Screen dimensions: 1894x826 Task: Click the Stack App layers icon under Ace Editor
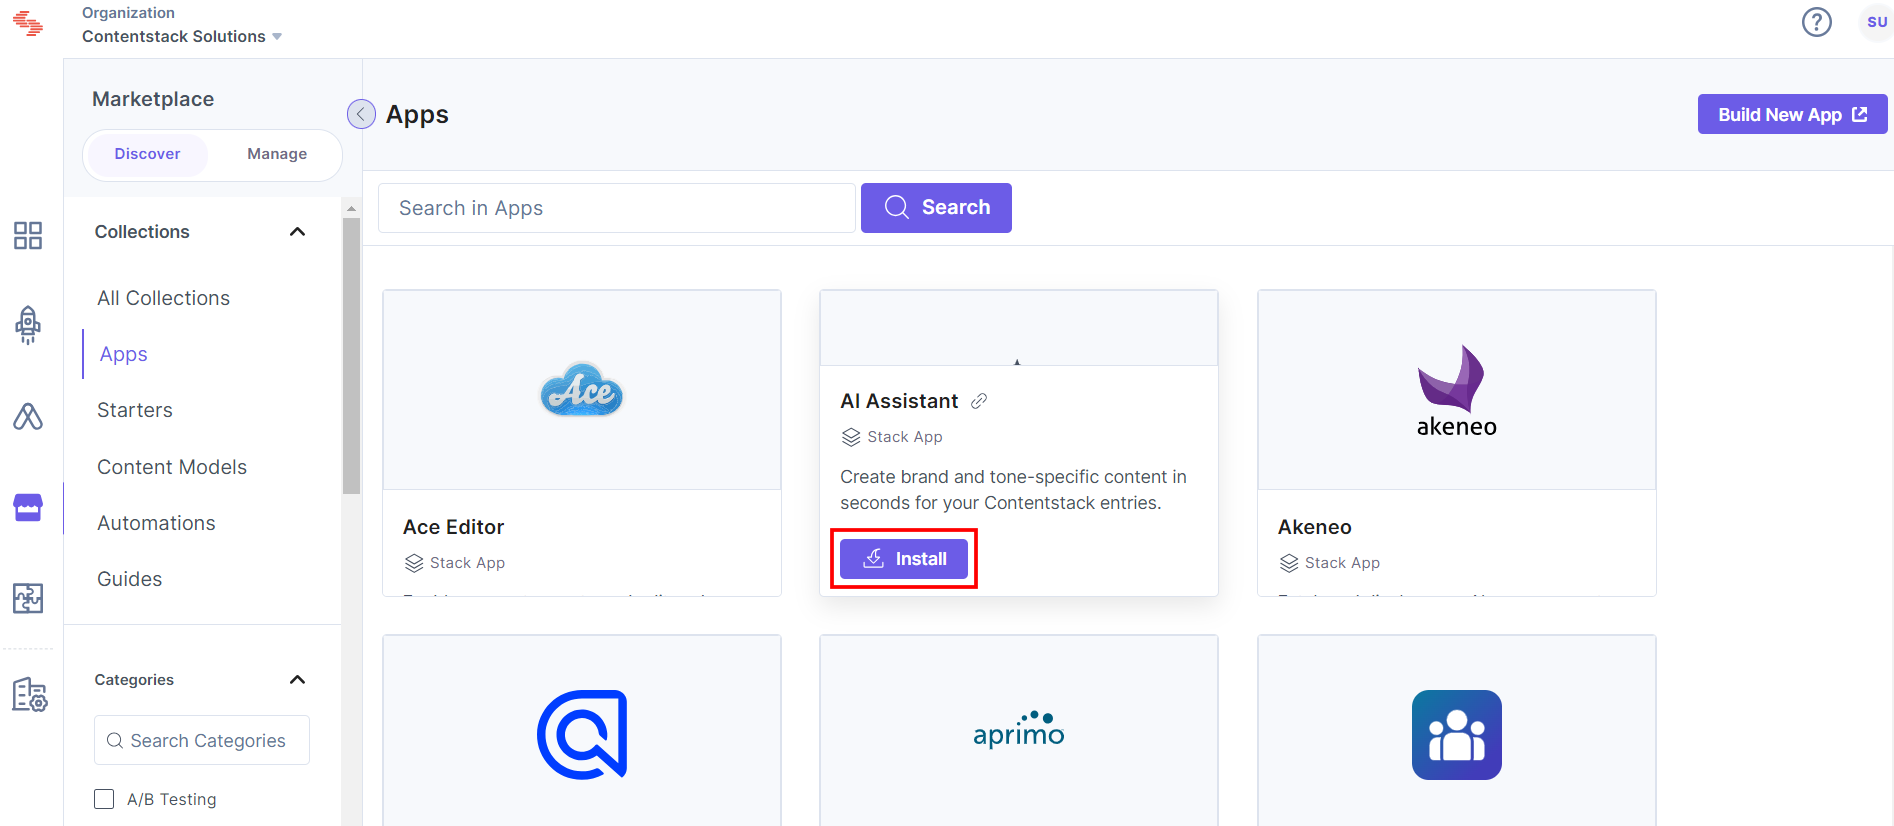(414, 563)
